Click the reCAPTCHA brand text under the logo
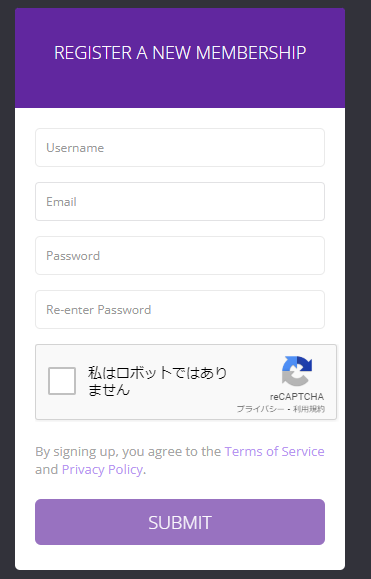 click(297, 397)
